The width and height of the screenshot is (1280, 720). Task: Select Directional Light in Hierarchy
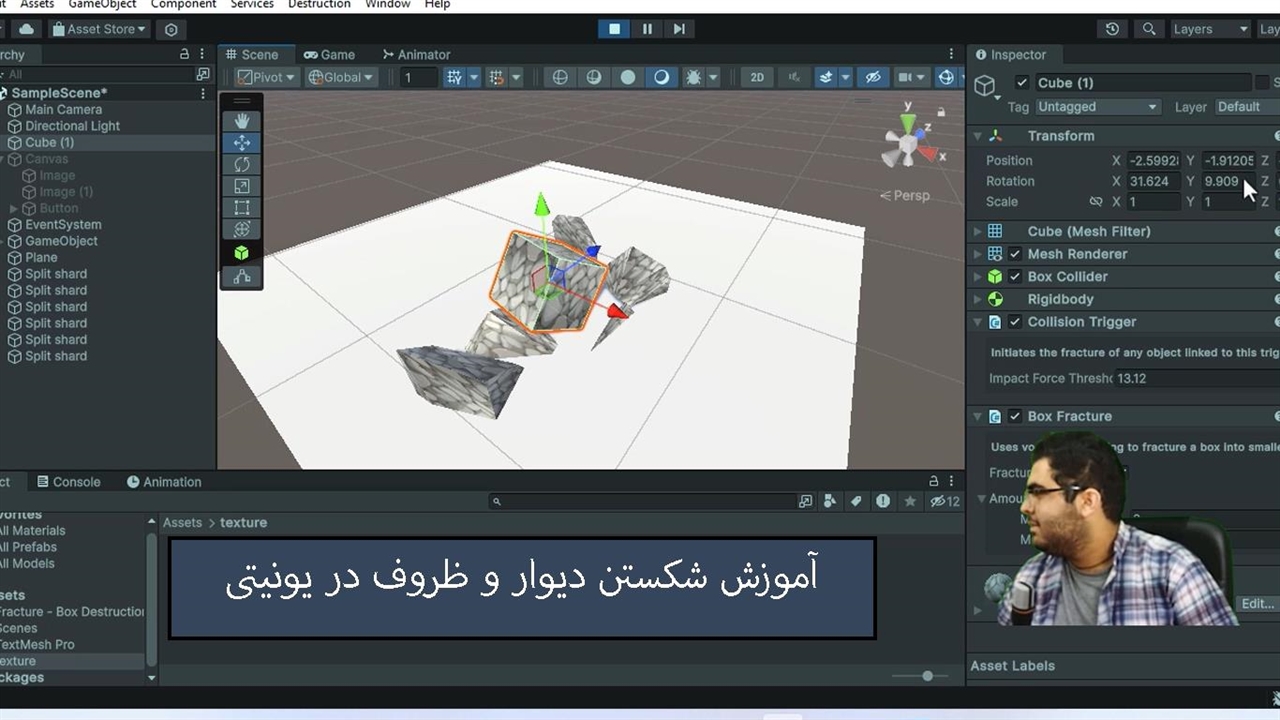72,126
